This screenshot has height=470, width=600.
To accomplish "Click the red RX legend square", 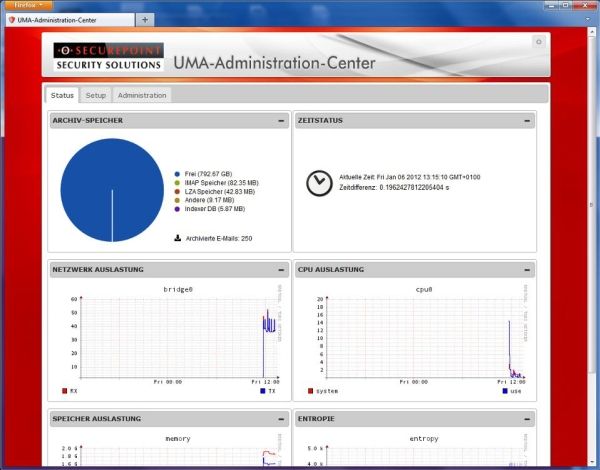I will [x=64, y=391].
